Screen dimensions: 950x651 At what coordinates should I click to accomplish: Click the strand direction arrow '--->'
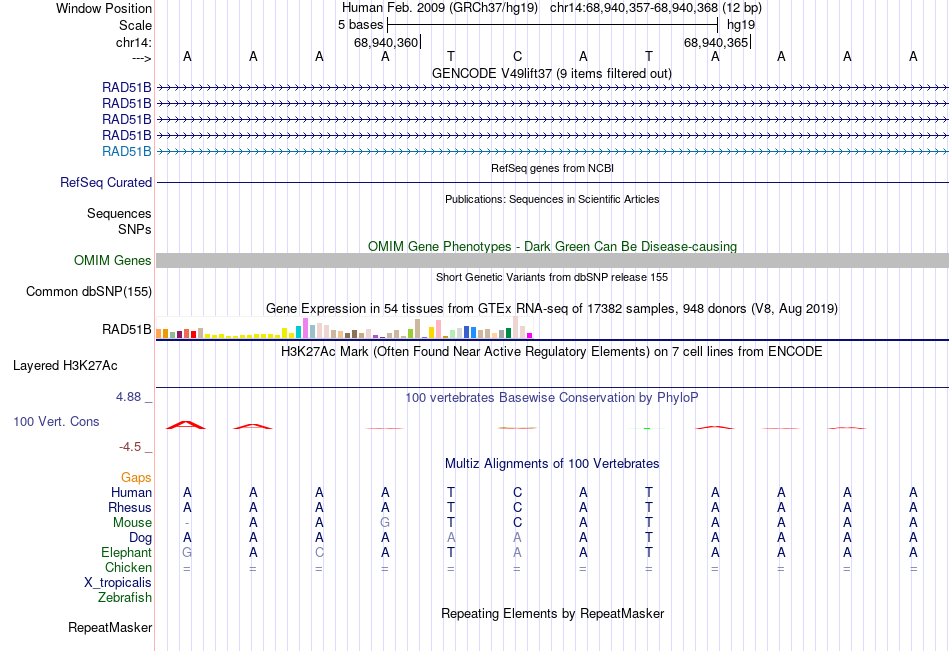tap(141, 59)
